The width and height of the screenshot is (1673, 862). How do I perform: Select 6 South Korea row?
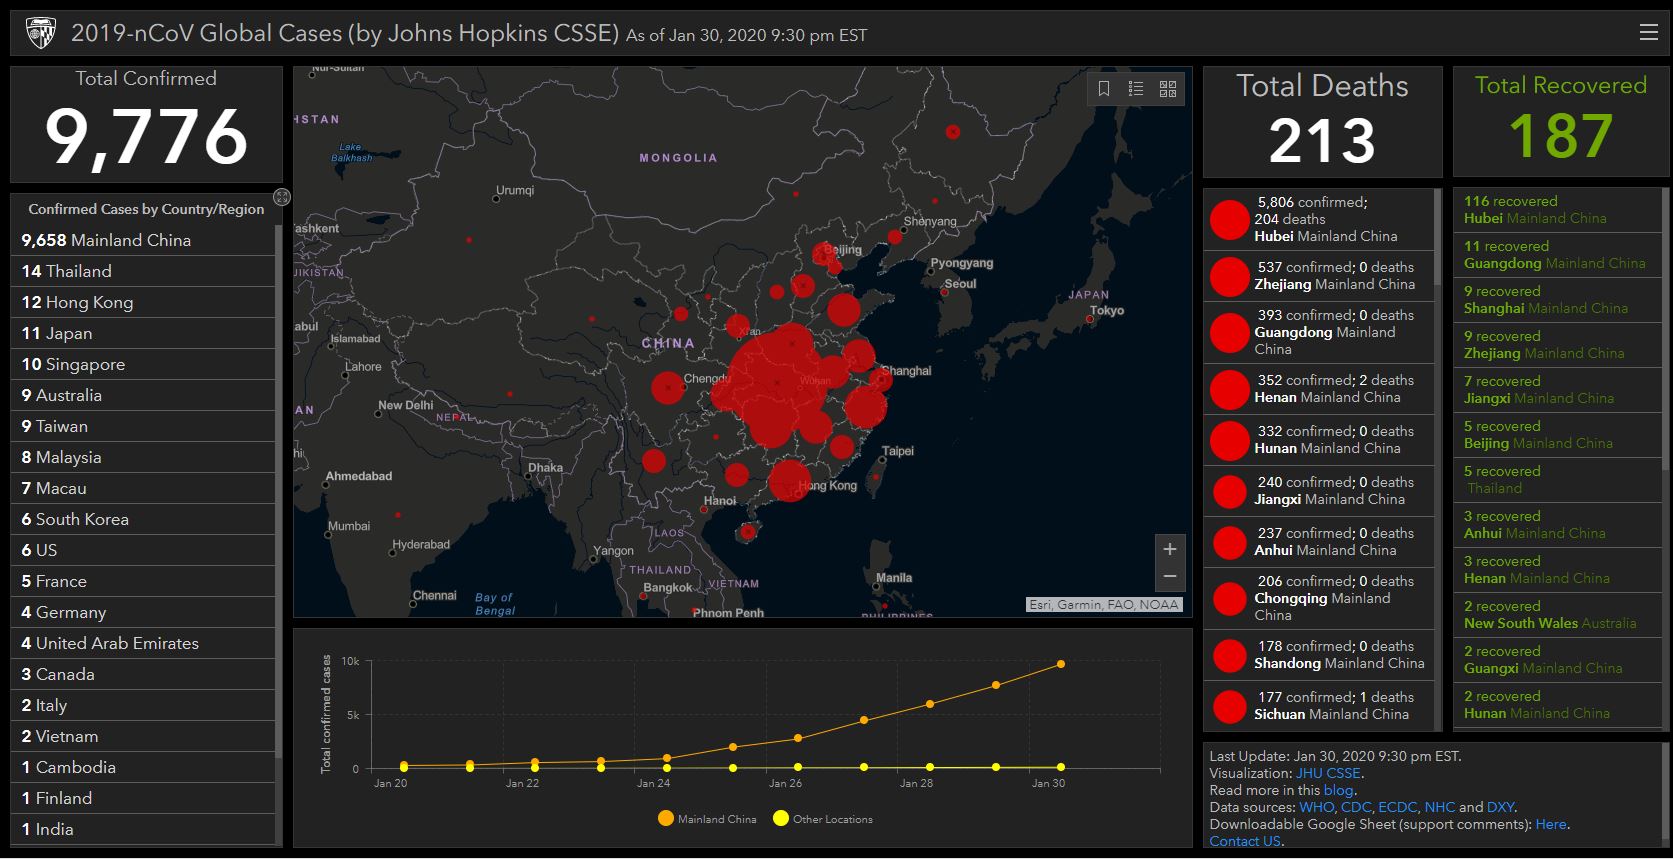tap(143, 519)
